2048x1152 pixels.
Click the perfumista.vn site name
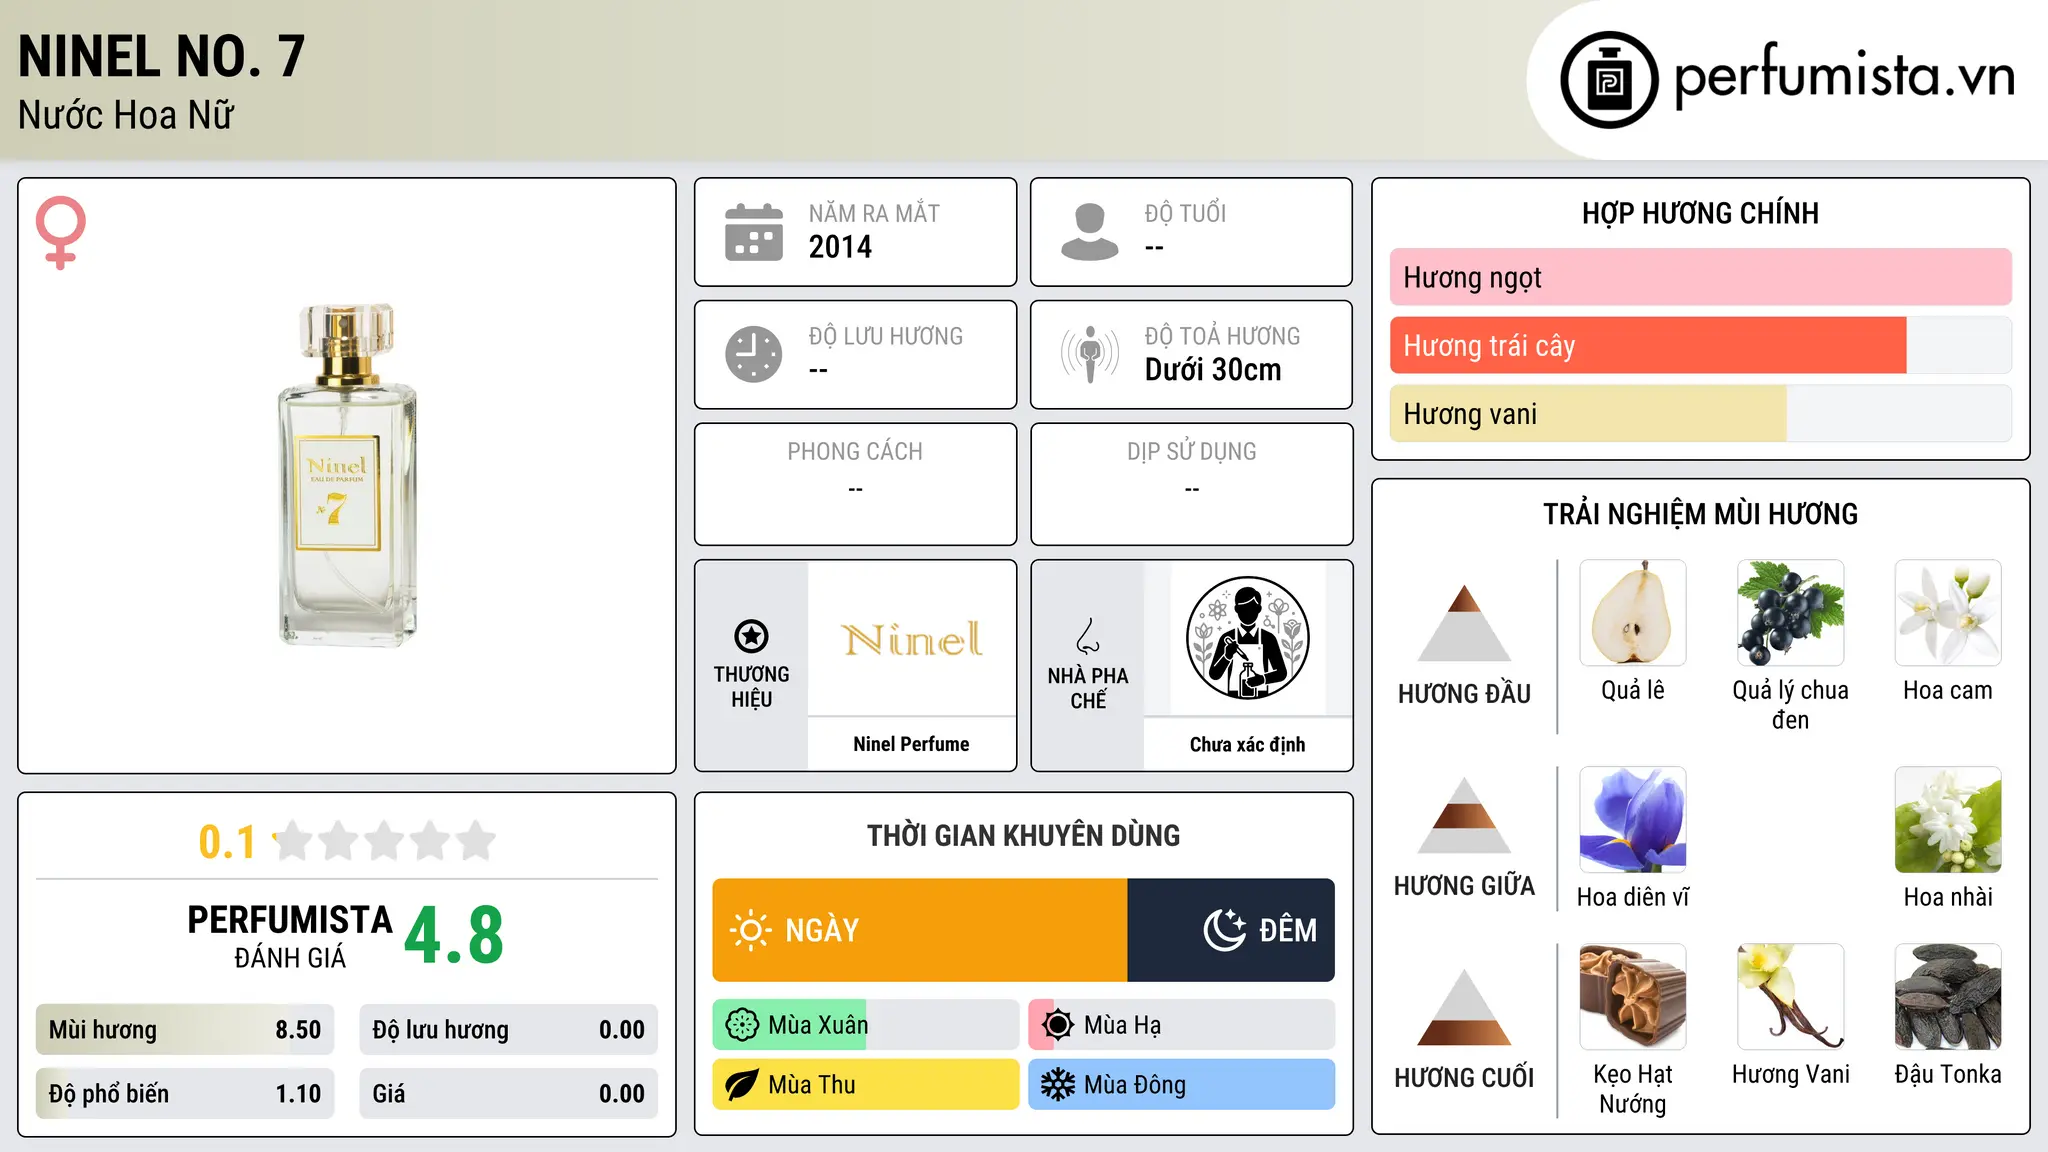pos(1844,76)
